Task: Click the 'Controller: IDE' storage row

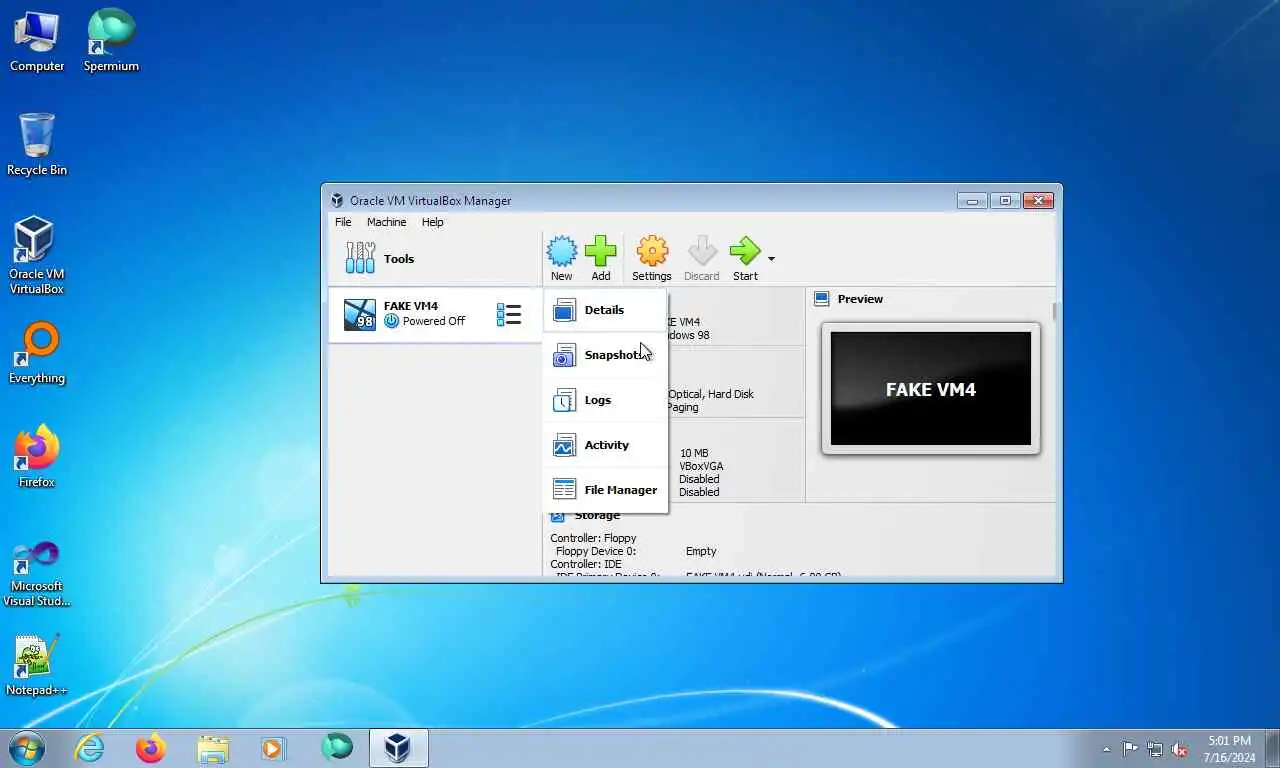Action: [x=586, y=564]
